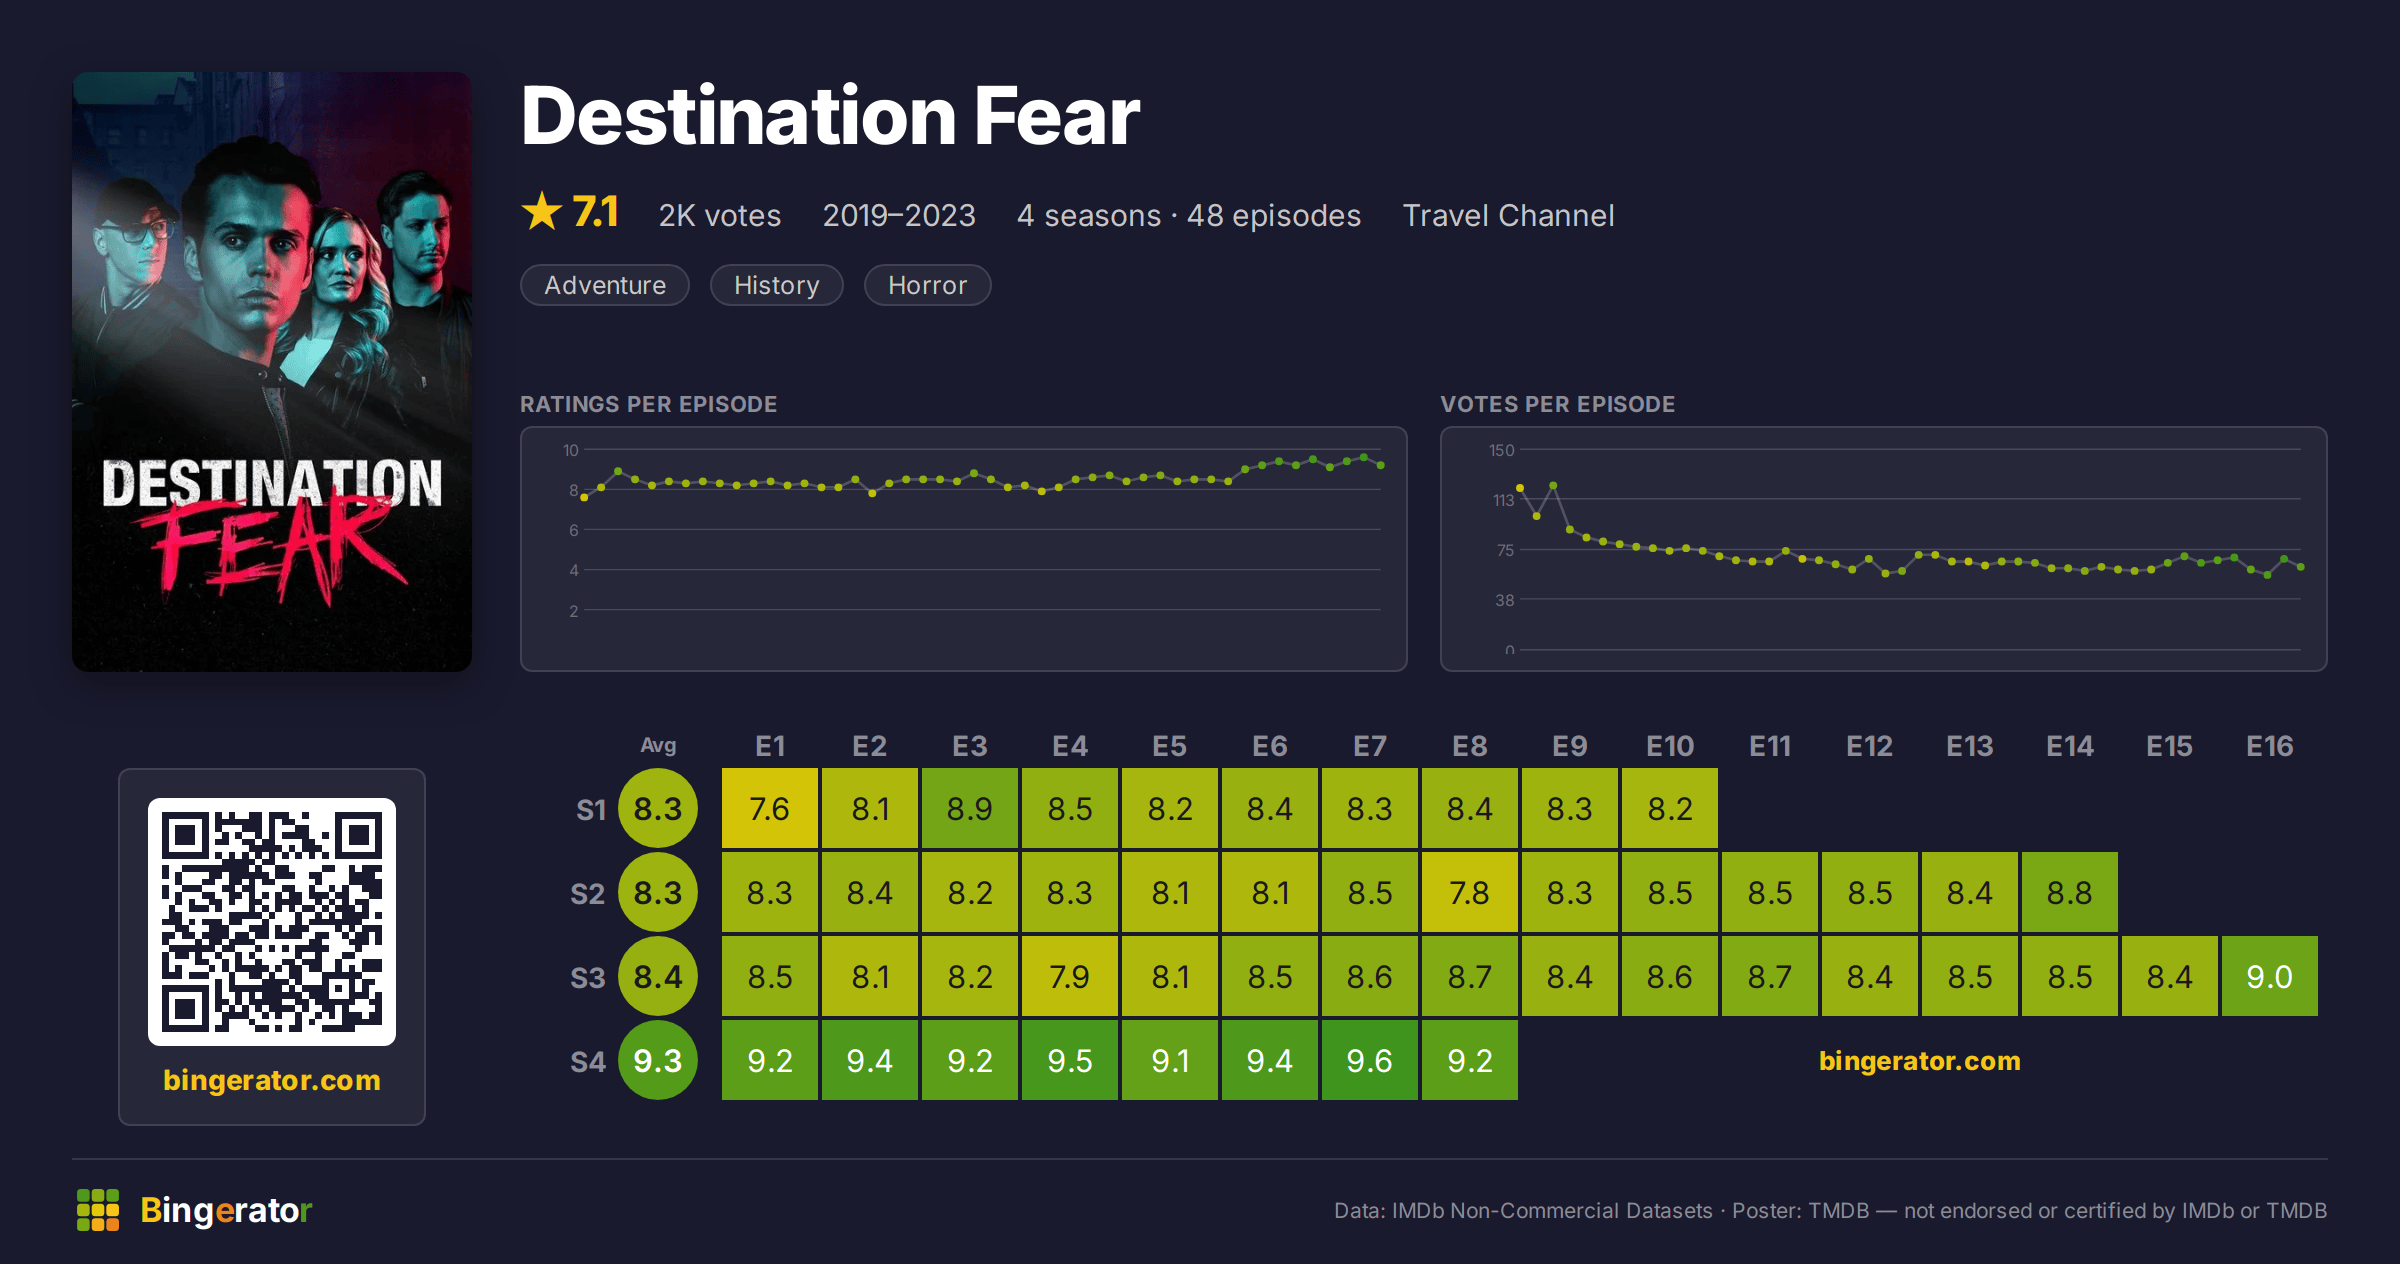
Task: Select the S1 average 8.3 circle
Action: [x=658, y=808]
